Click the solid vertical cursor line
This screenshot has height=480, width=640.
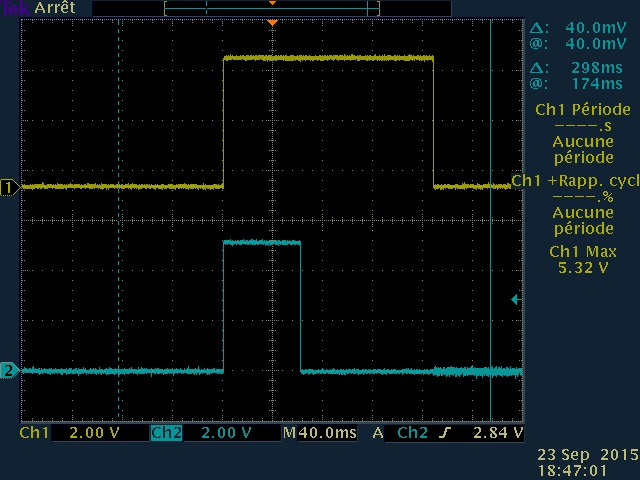491,220
